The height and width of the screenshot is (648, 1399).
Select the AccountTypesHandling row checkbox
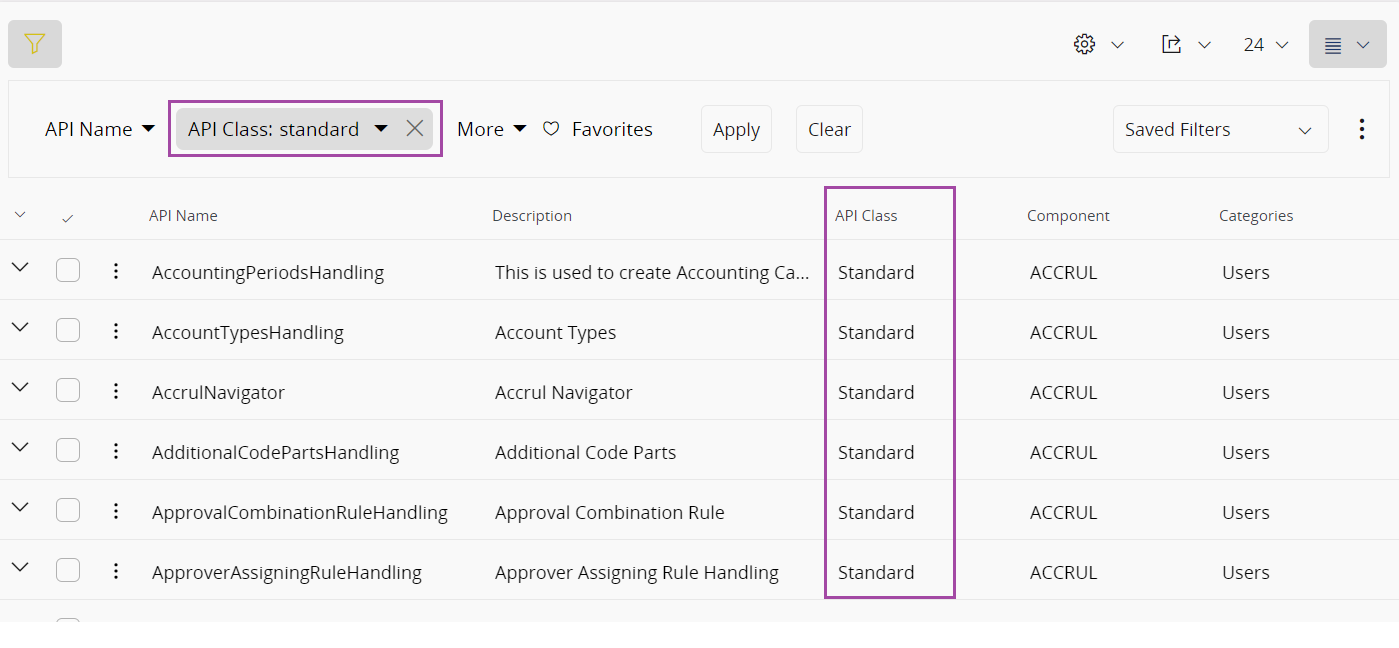pos(68,330)
